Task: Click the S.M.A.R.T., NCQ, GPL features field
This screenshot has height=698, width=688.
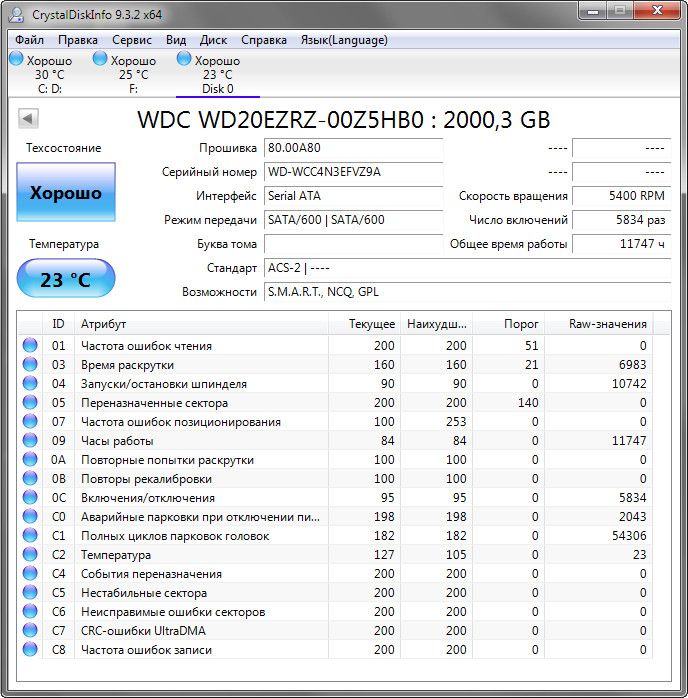Action: point(468,292)
